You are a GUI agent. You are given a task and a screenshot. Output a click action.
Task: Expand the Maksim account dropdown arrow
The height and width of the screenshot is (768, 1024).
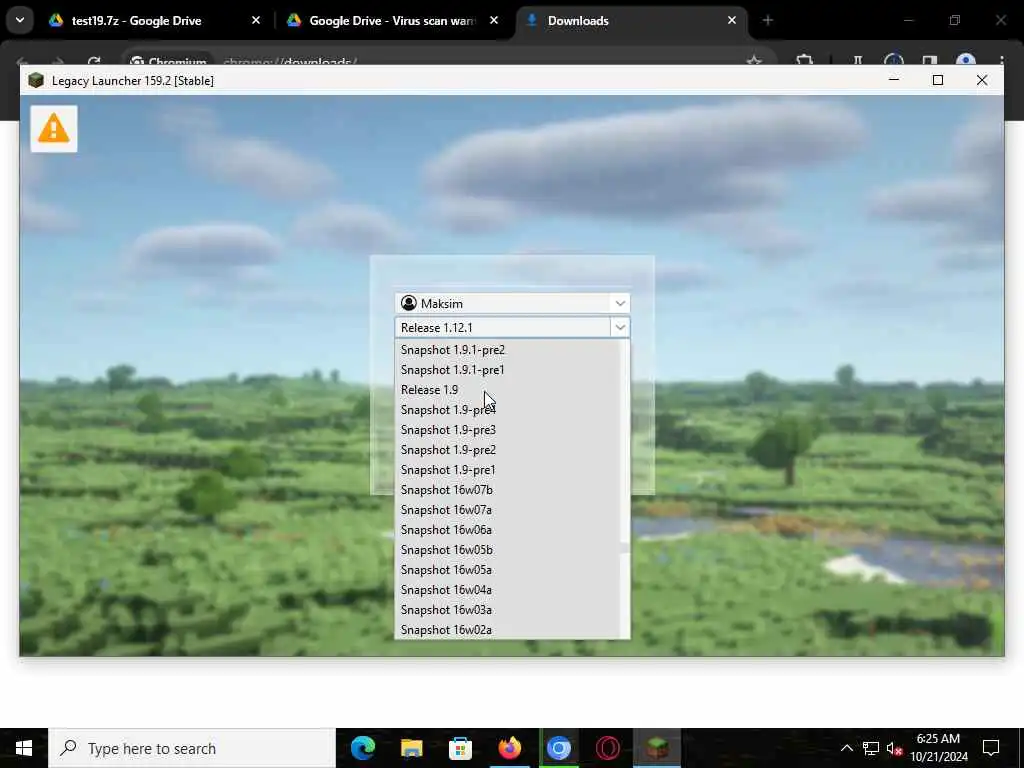pos(620,303)
